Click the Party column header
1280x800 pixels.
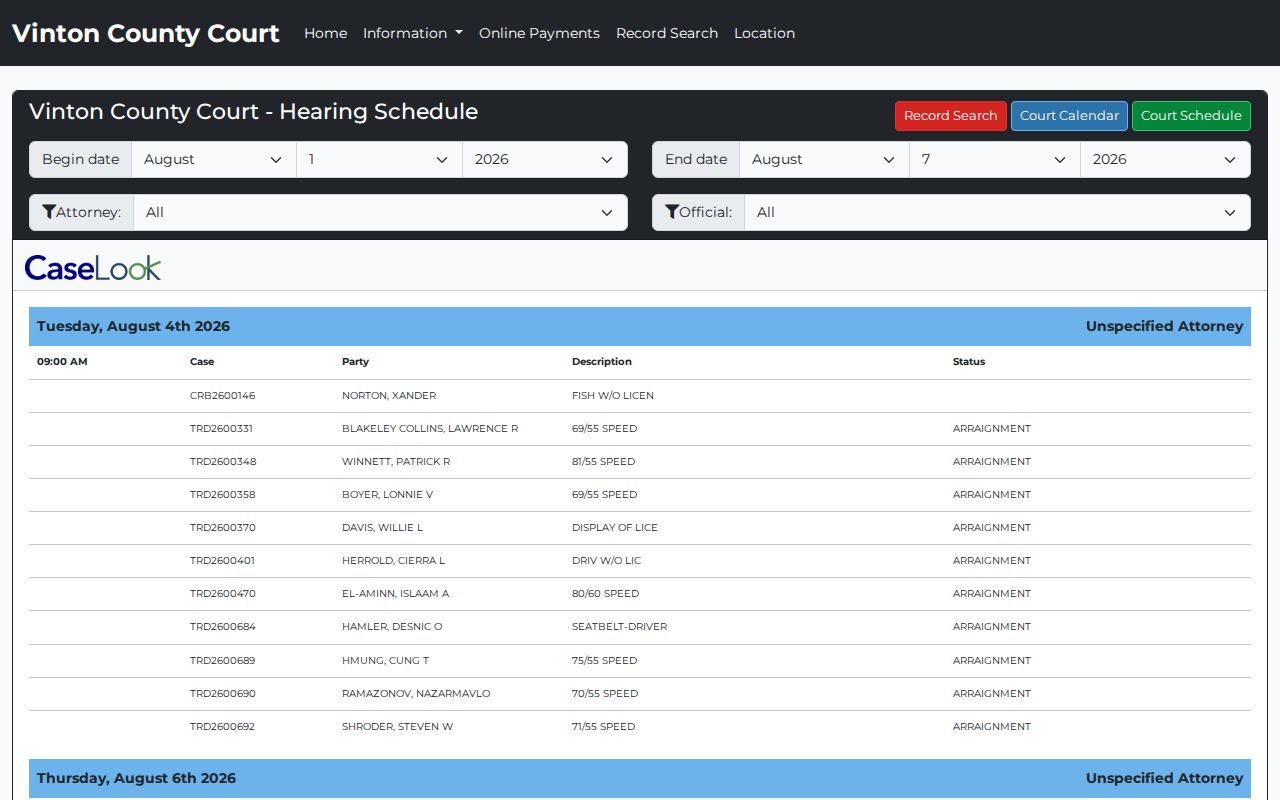[355, 361]
